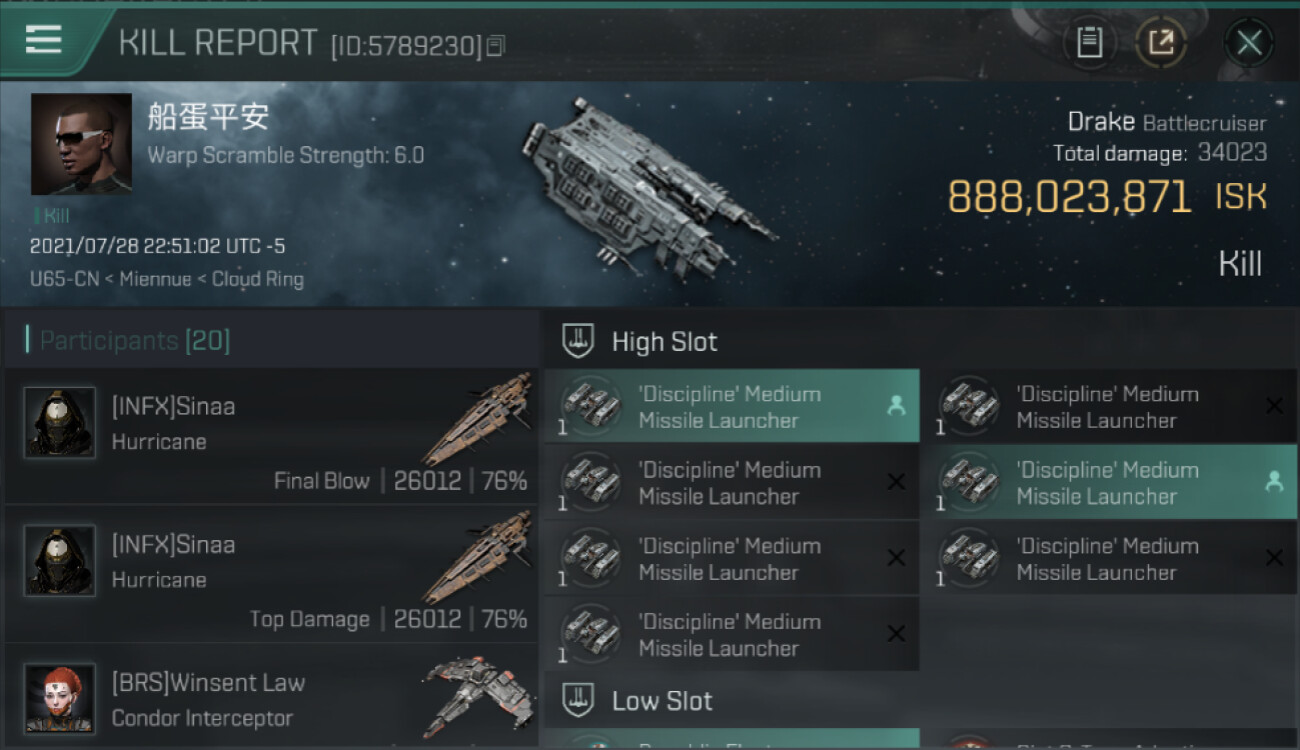1300x750 pixels.
Task: Click the U65-CN system location link
Action: tap(65, 279)
